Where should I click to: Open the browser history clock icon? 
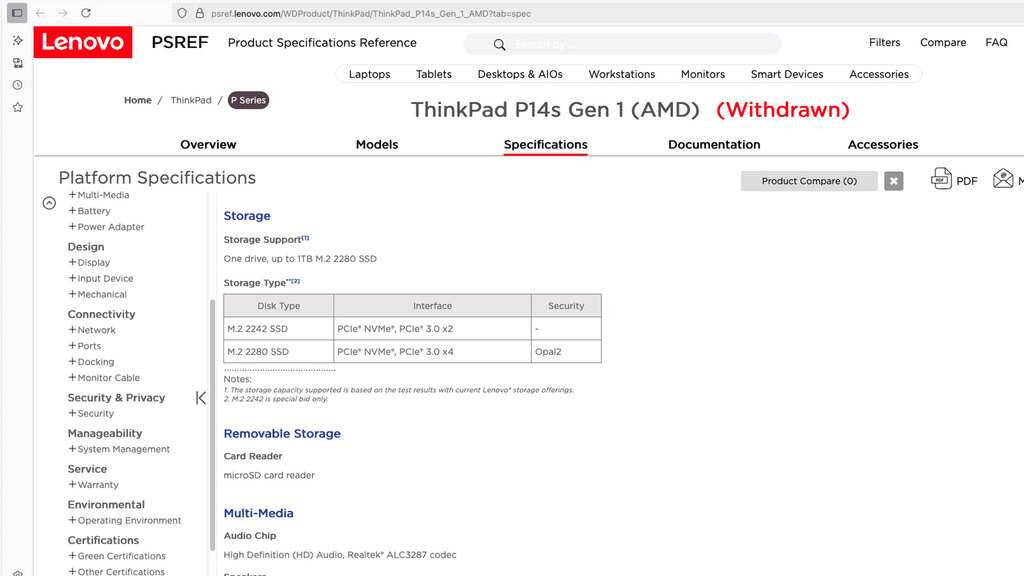pyautogui.click(x=18, y=85)
